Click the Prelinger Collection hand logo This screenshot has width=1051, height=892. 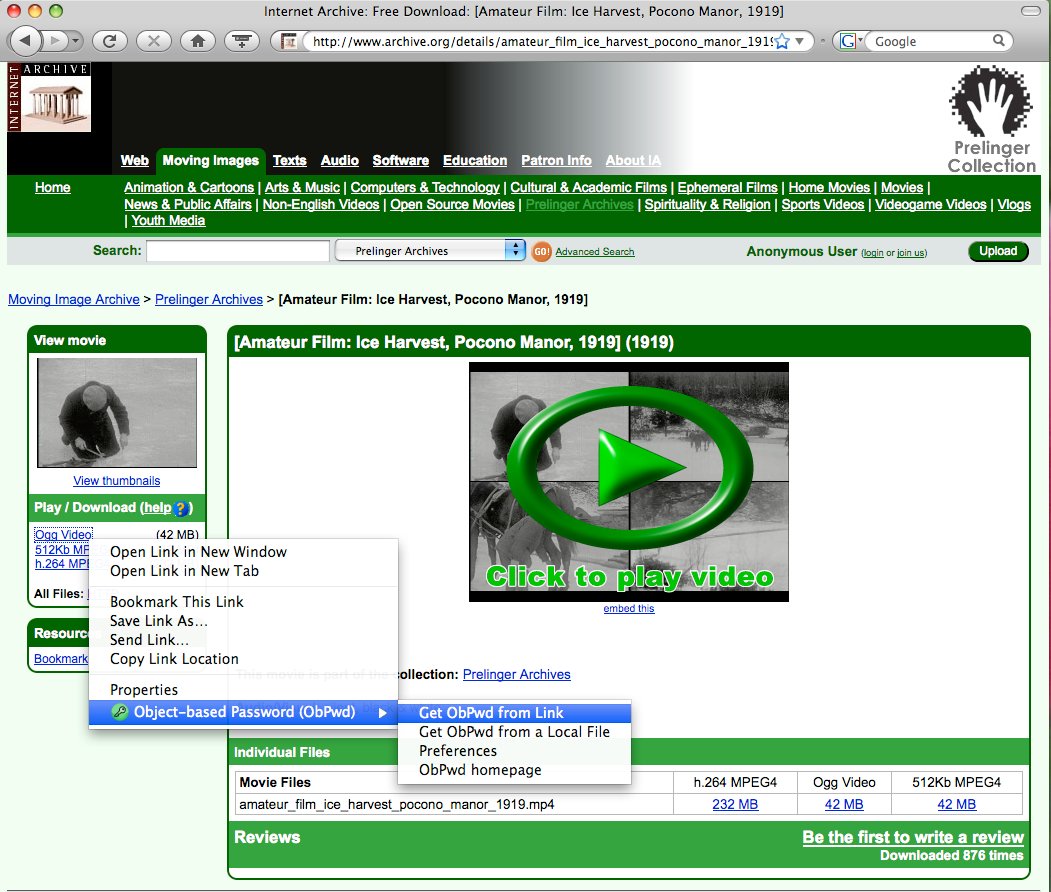(x=991, y=119)
